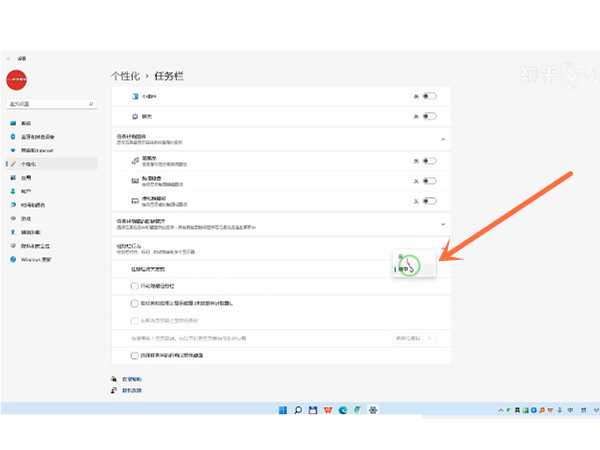Collapse the taskbar corner icons section
This screenshot has width=600, height=450.
pyautogui.click(x=443, y=139)
